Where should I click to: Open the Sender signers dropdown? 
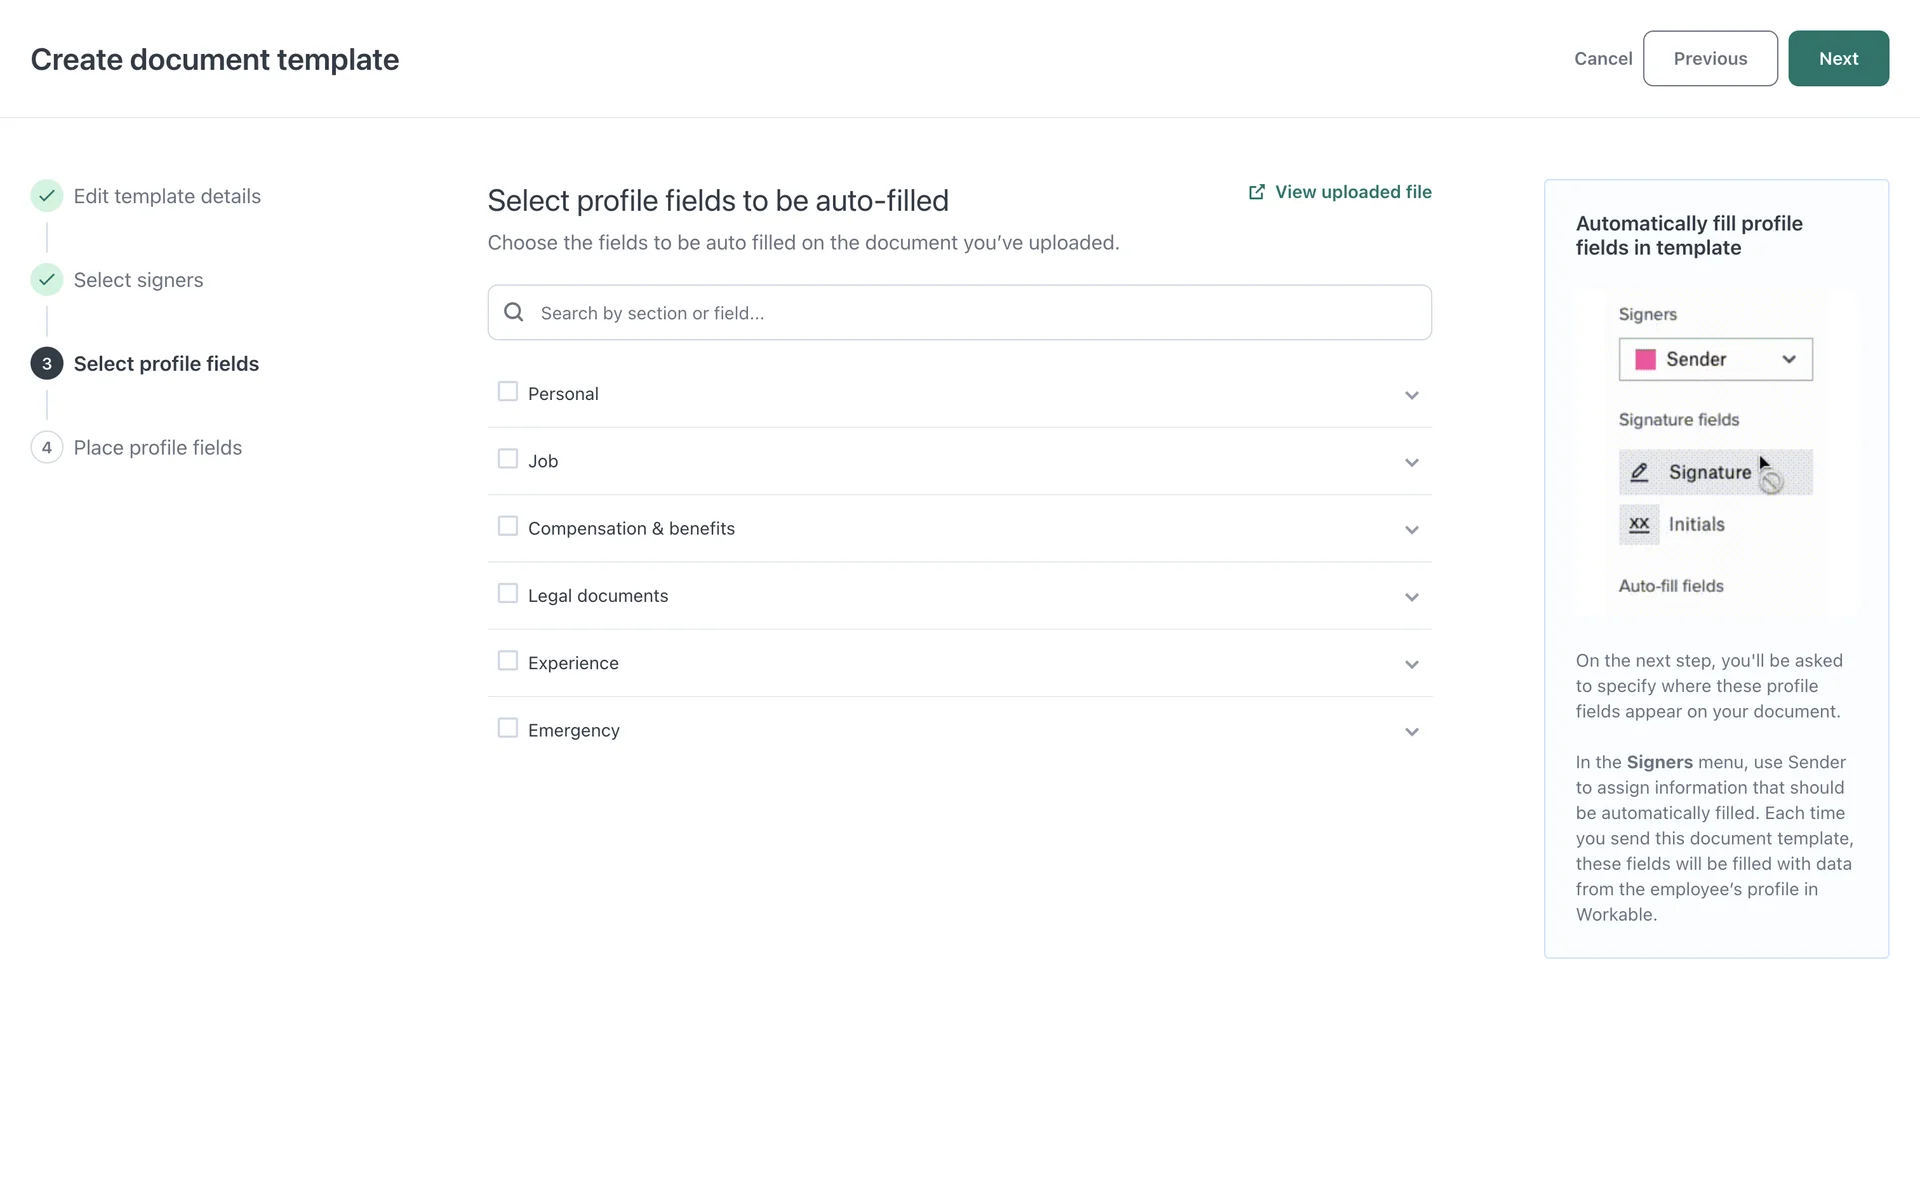(1715, 359)
